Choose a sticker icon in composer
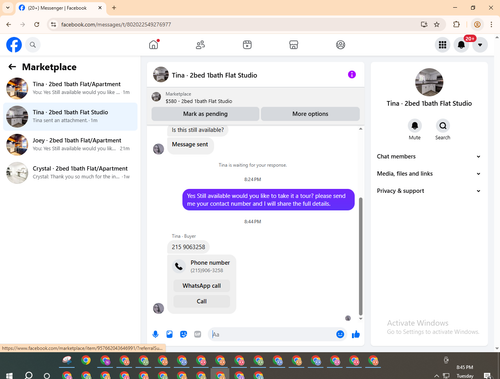500x379 pixels. (183, 334)
